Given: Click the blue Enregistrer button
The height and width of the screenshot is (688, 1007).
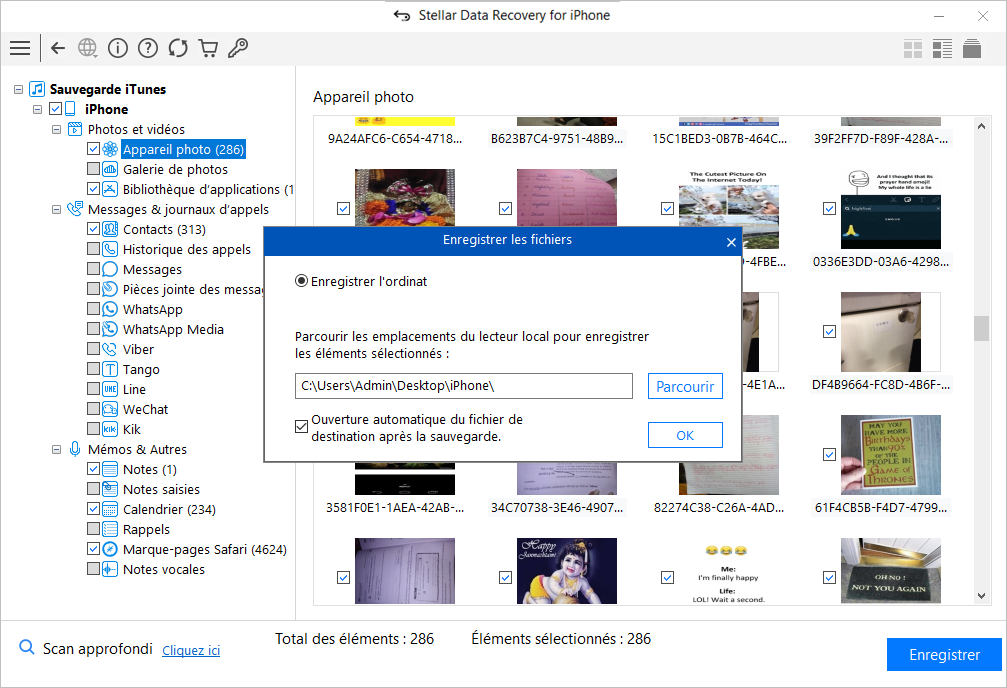Looking at the screenshot, I should click(944, 655).
